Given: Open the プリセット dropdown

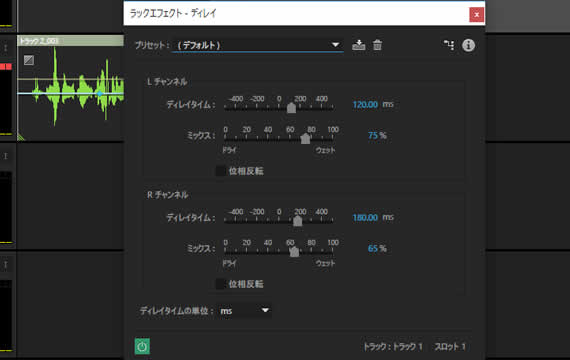Looking at the screenshot, I should (258, 45).
